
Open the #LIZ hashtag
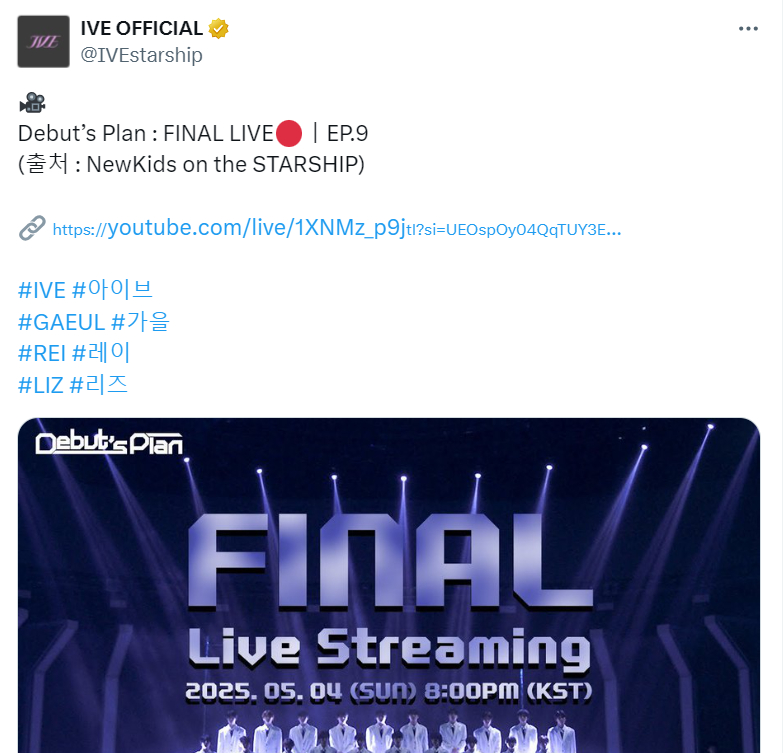[x=41, y=386]
